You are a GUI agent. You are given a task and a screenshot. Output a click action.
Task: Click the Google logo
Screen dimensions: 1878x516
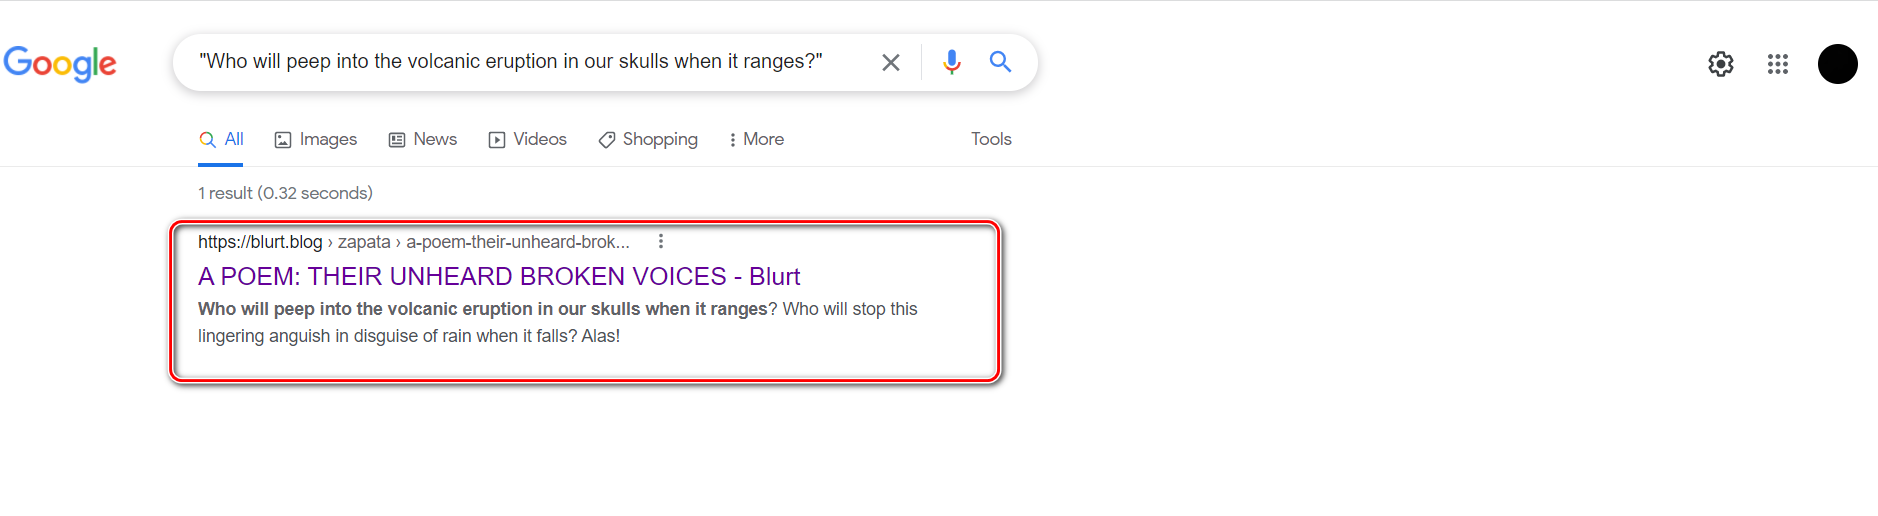coord(60,63)
